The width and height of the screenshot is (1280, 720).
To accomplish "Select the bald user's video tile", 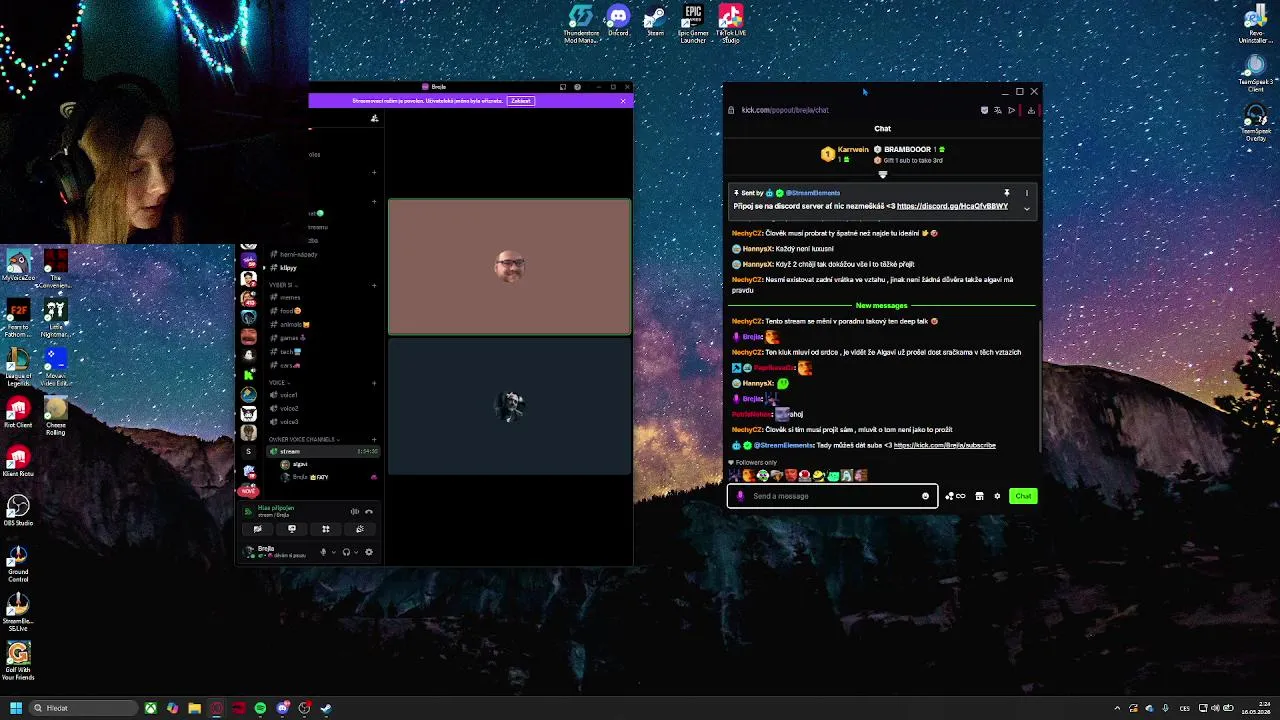I will (510, 267).
